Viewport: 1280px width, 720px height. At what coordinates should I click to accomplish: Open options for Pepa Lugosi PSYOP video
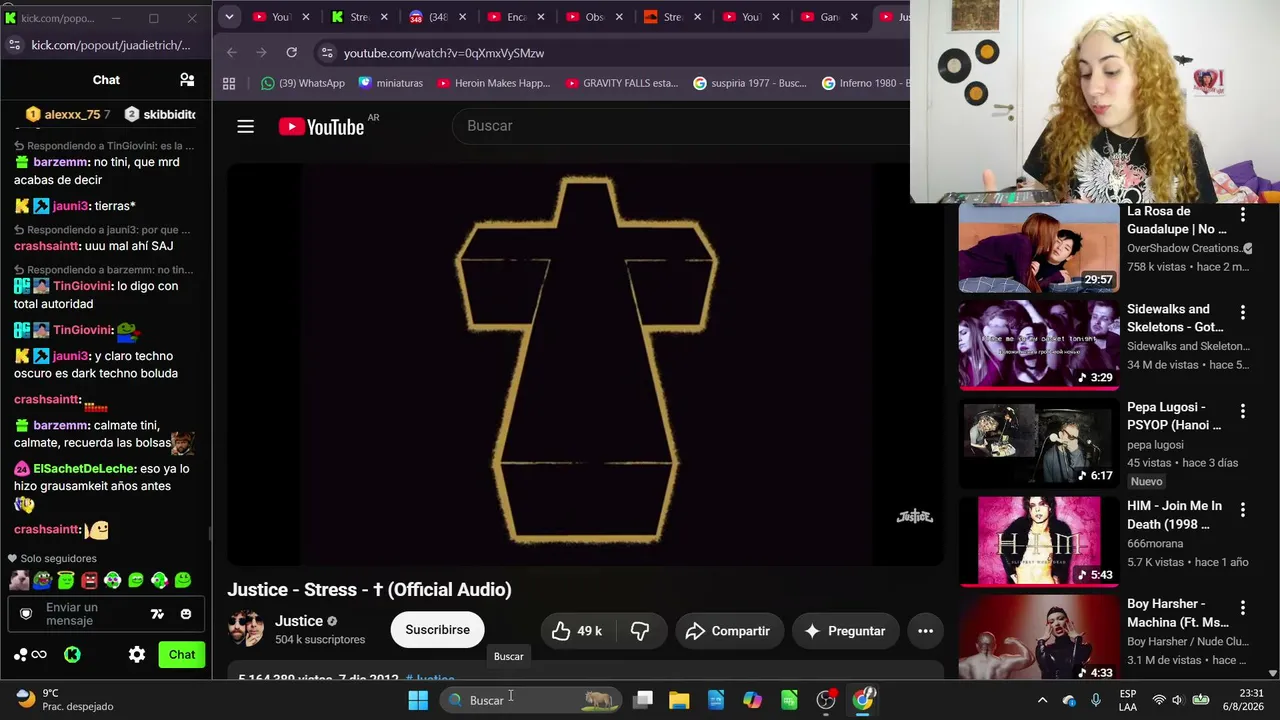(1243, 411)
